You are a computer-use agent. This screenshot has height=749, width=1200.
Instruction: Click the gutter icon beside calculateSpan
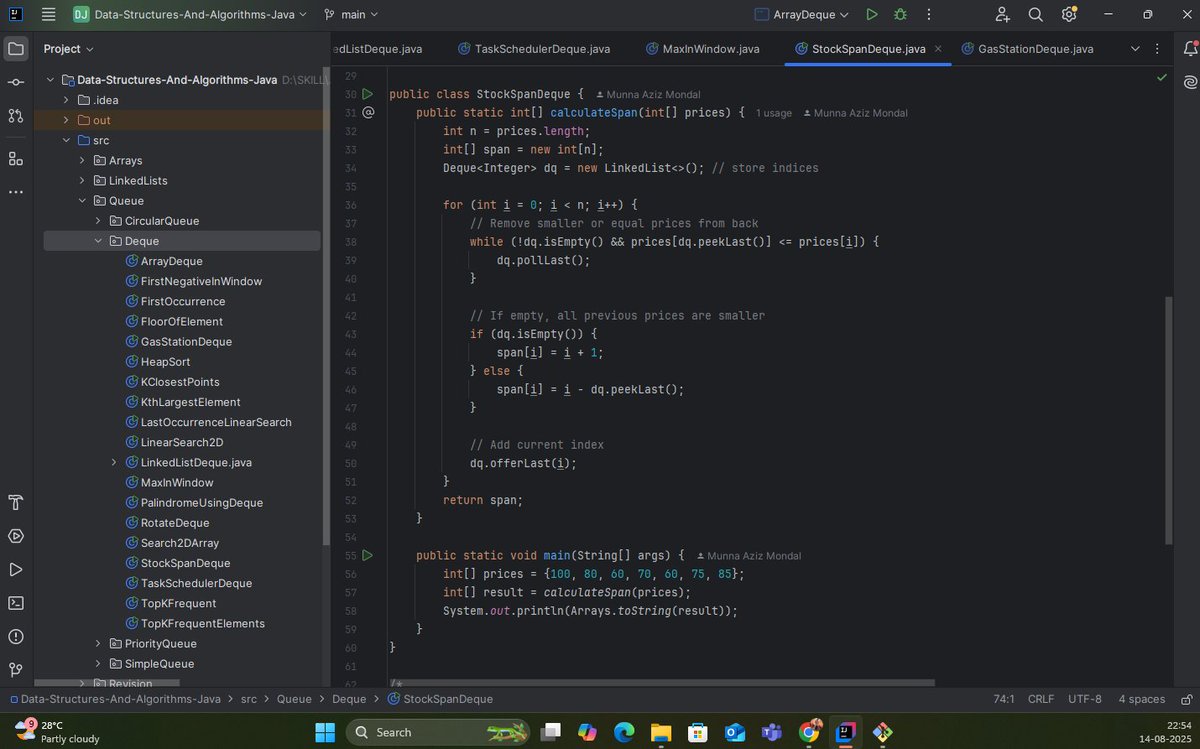[x=367, y=113]
